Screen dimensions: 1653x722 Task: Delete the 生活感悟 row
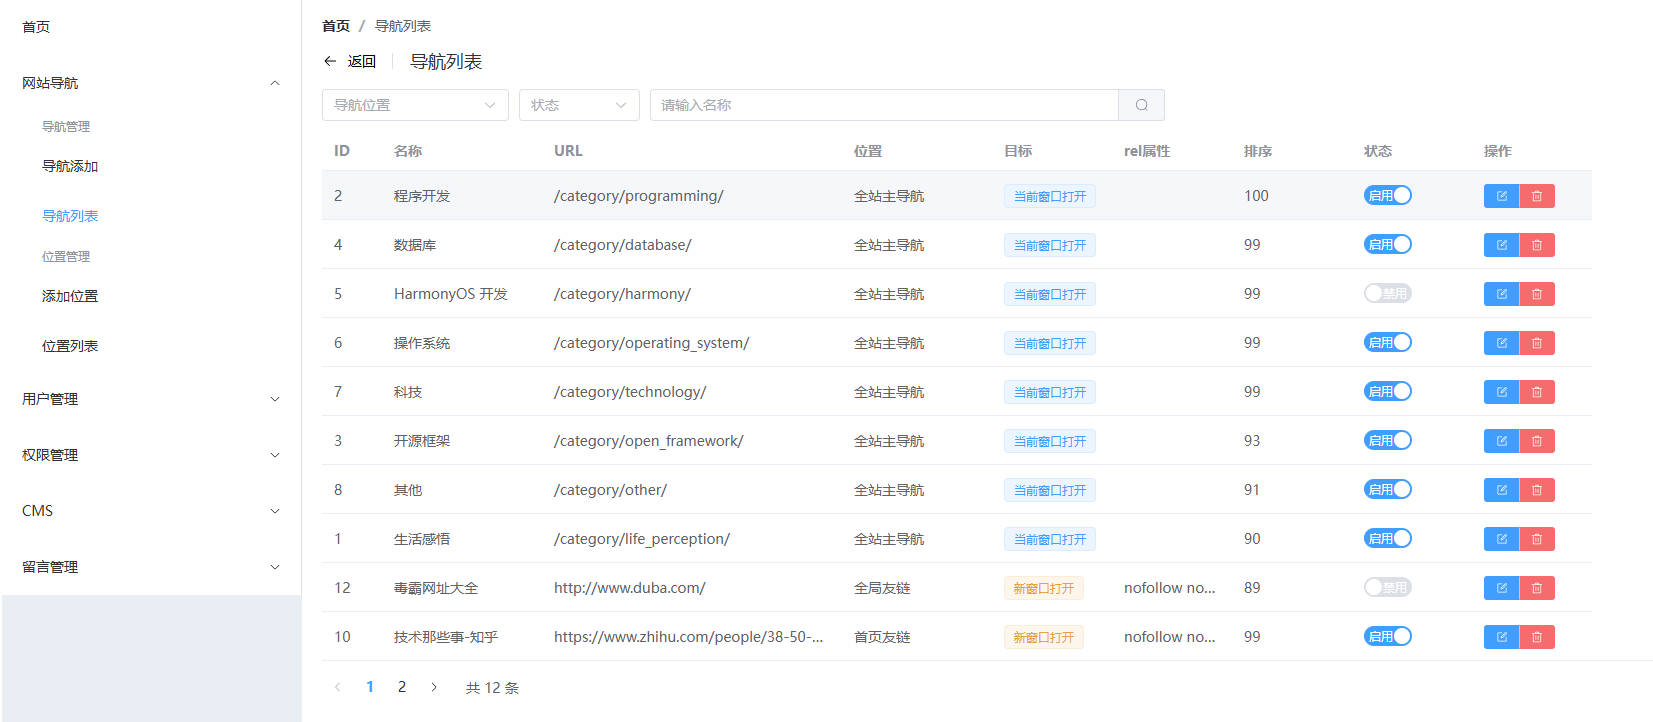(1537, 539)
